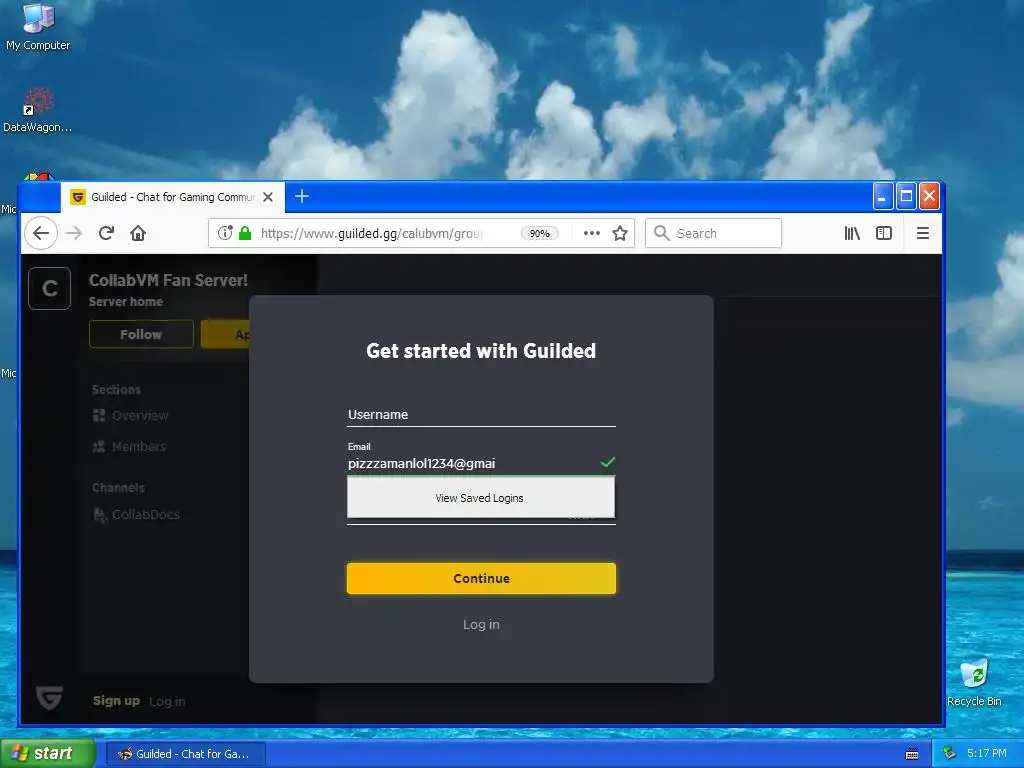This screenshot has height=768, width=1024.
Task: Select the Guilded taskbar window button
Action: (185, 754)
